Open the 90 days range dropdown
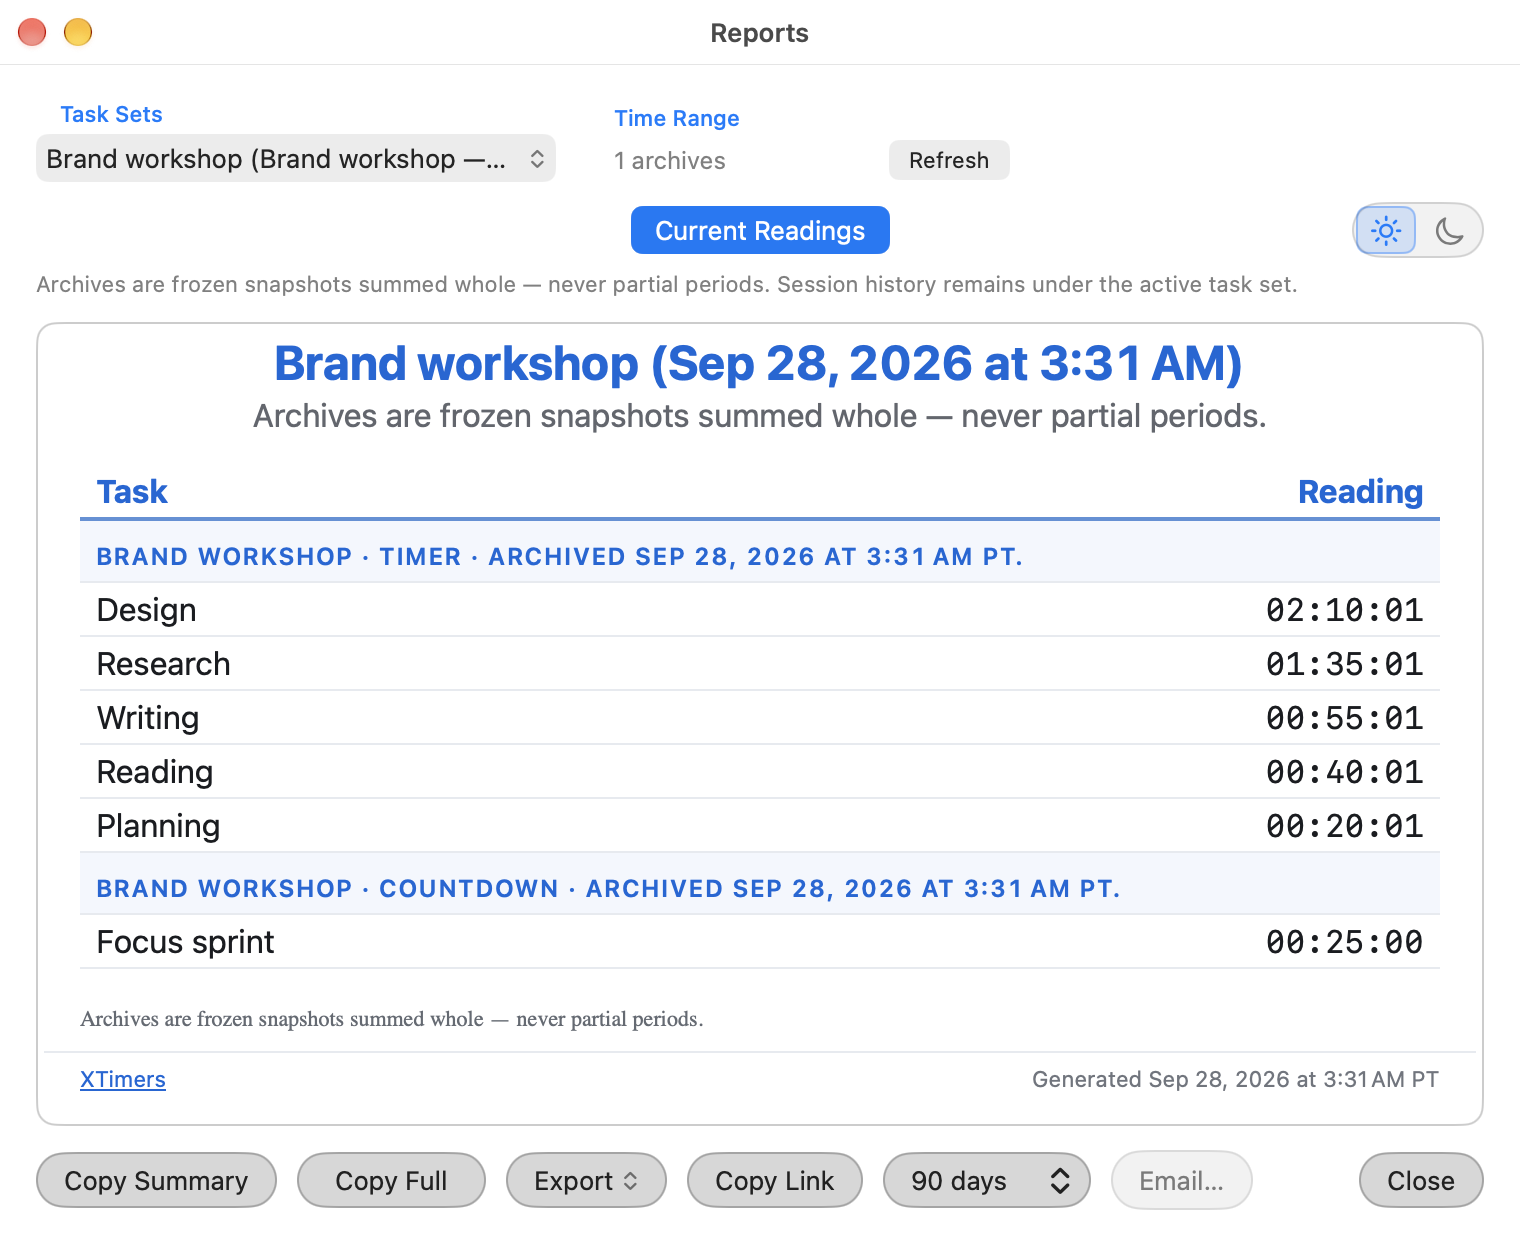Image resolution: width=1520 pixels, height=1246 pixels. [x=986, y=1180]
